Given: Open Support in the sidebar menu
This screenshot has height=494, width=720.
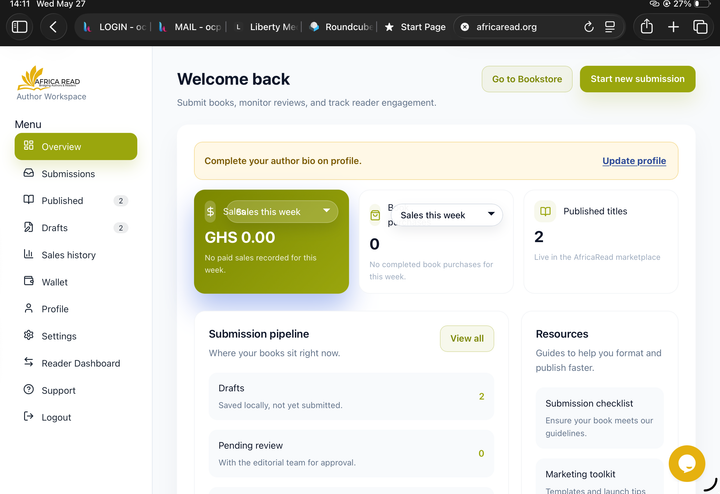Looking at the screenshot, I should tap(76, 390).
